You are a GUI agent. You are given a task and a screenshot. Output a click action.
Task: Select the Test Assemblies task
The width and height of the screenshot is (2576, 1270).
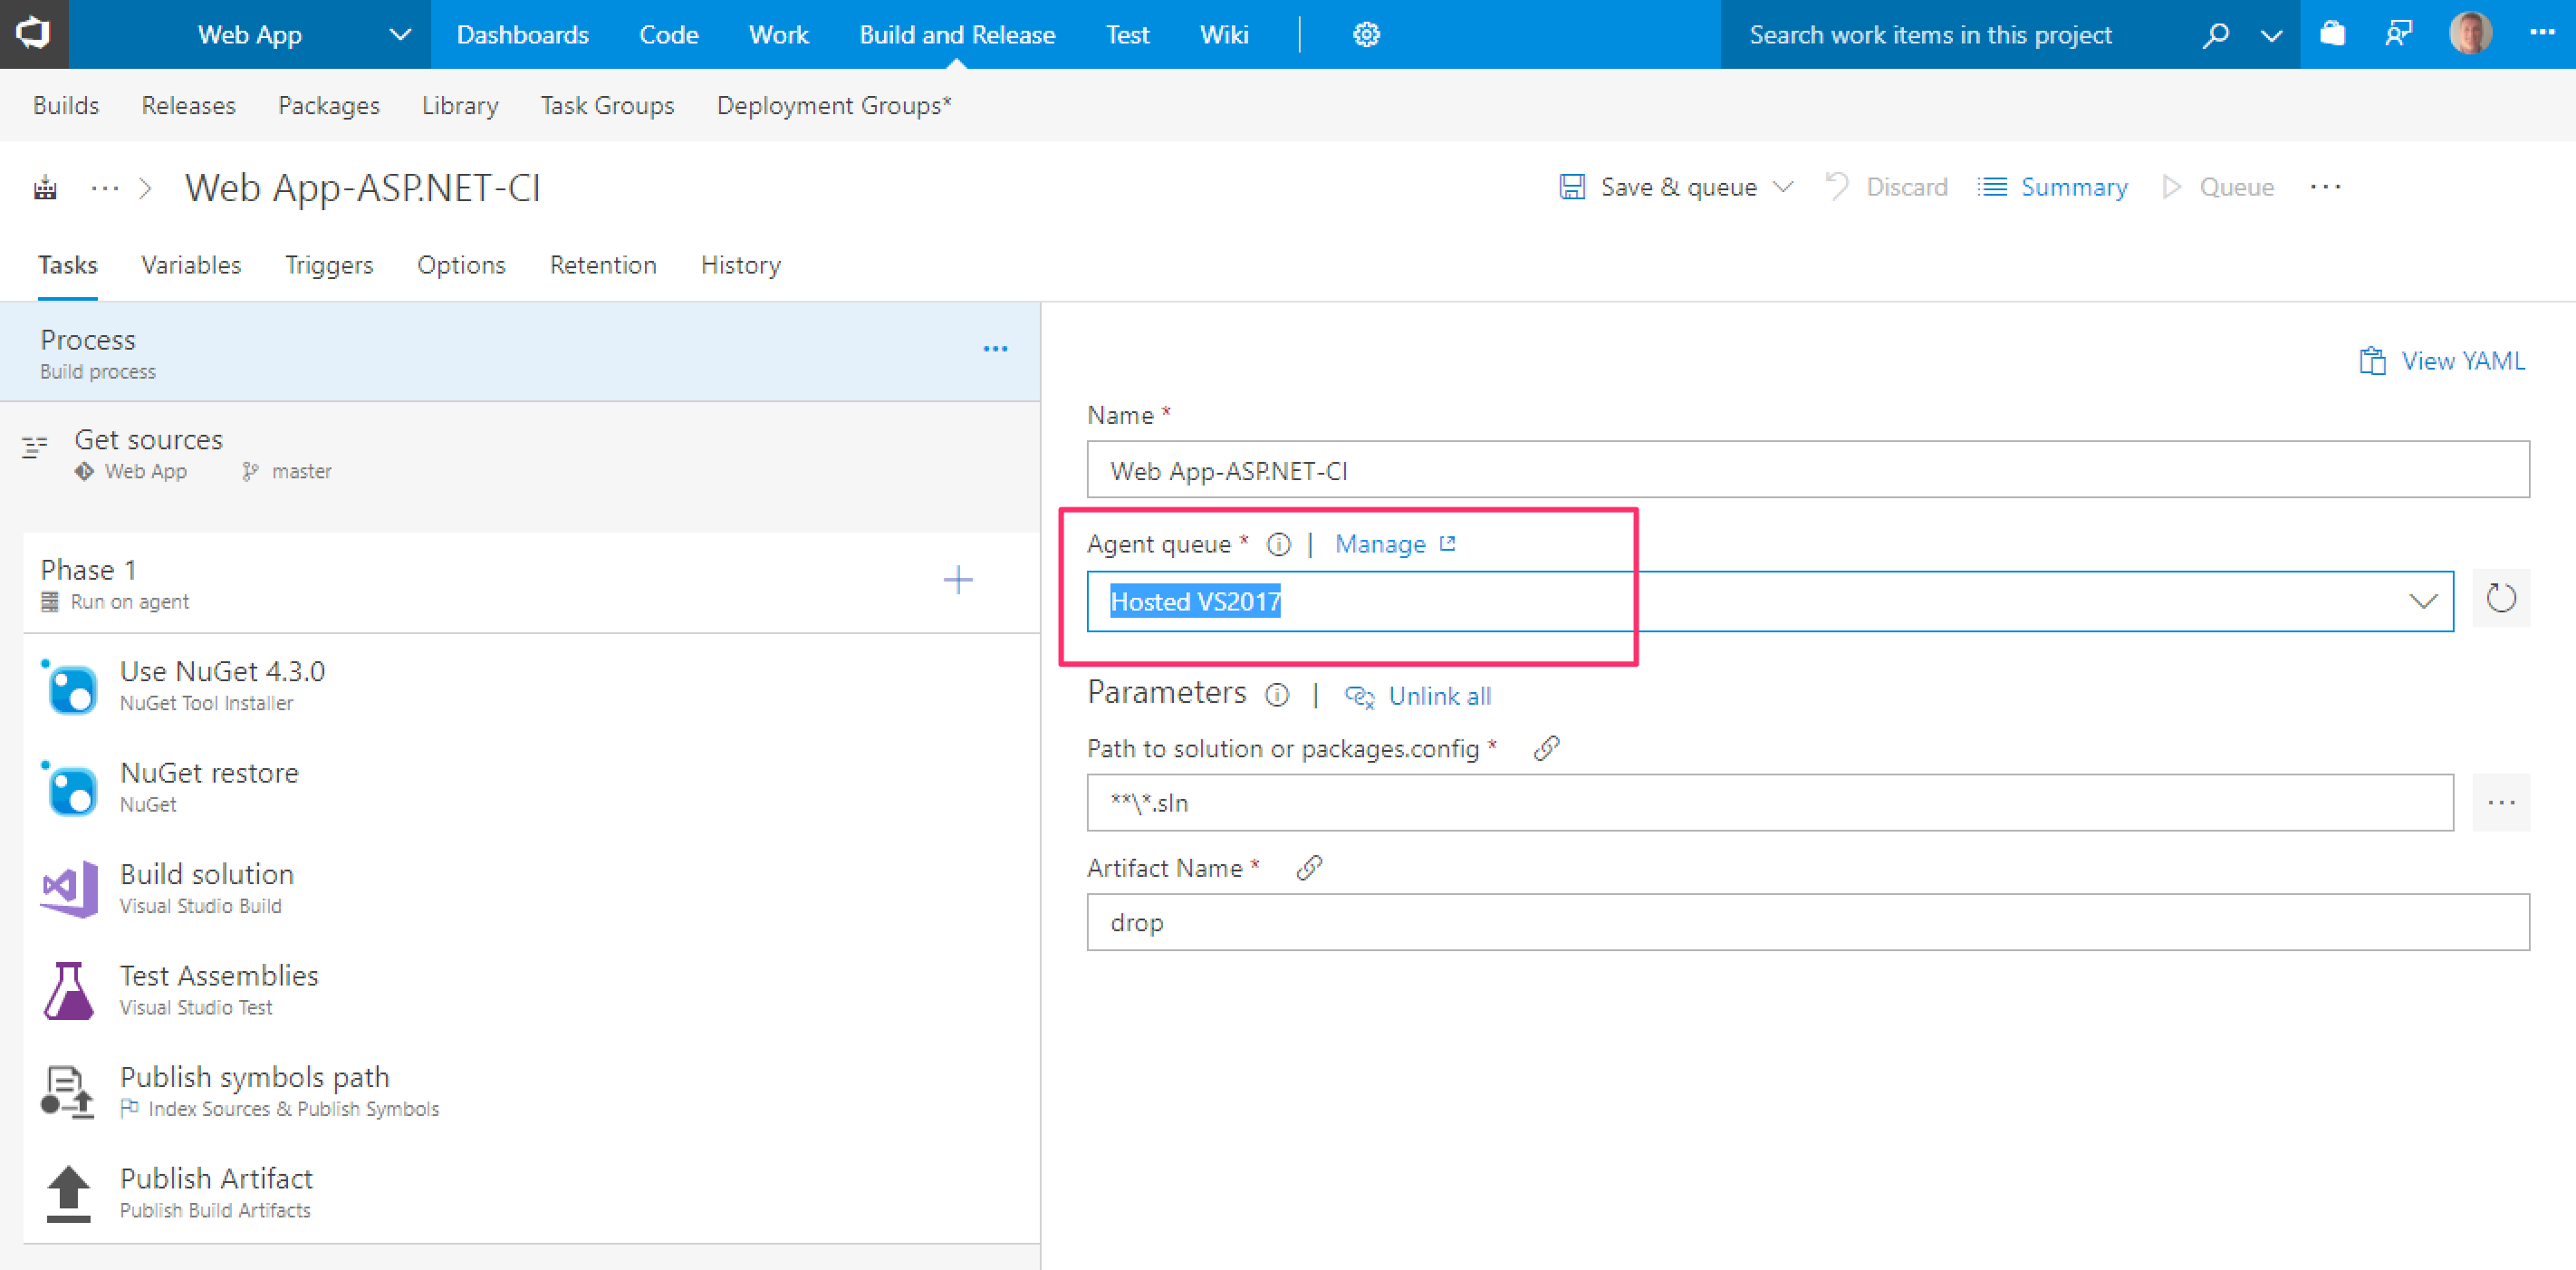(218, 989)
